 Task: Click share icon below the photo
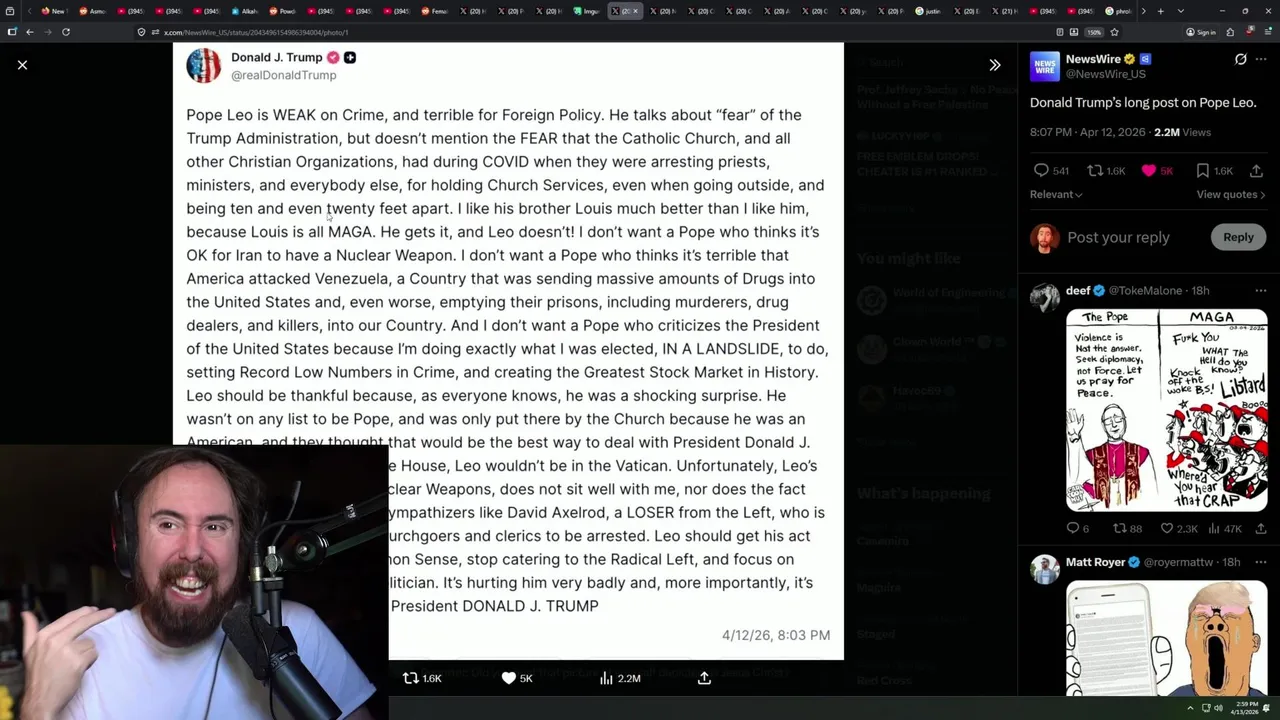(704, 678)
